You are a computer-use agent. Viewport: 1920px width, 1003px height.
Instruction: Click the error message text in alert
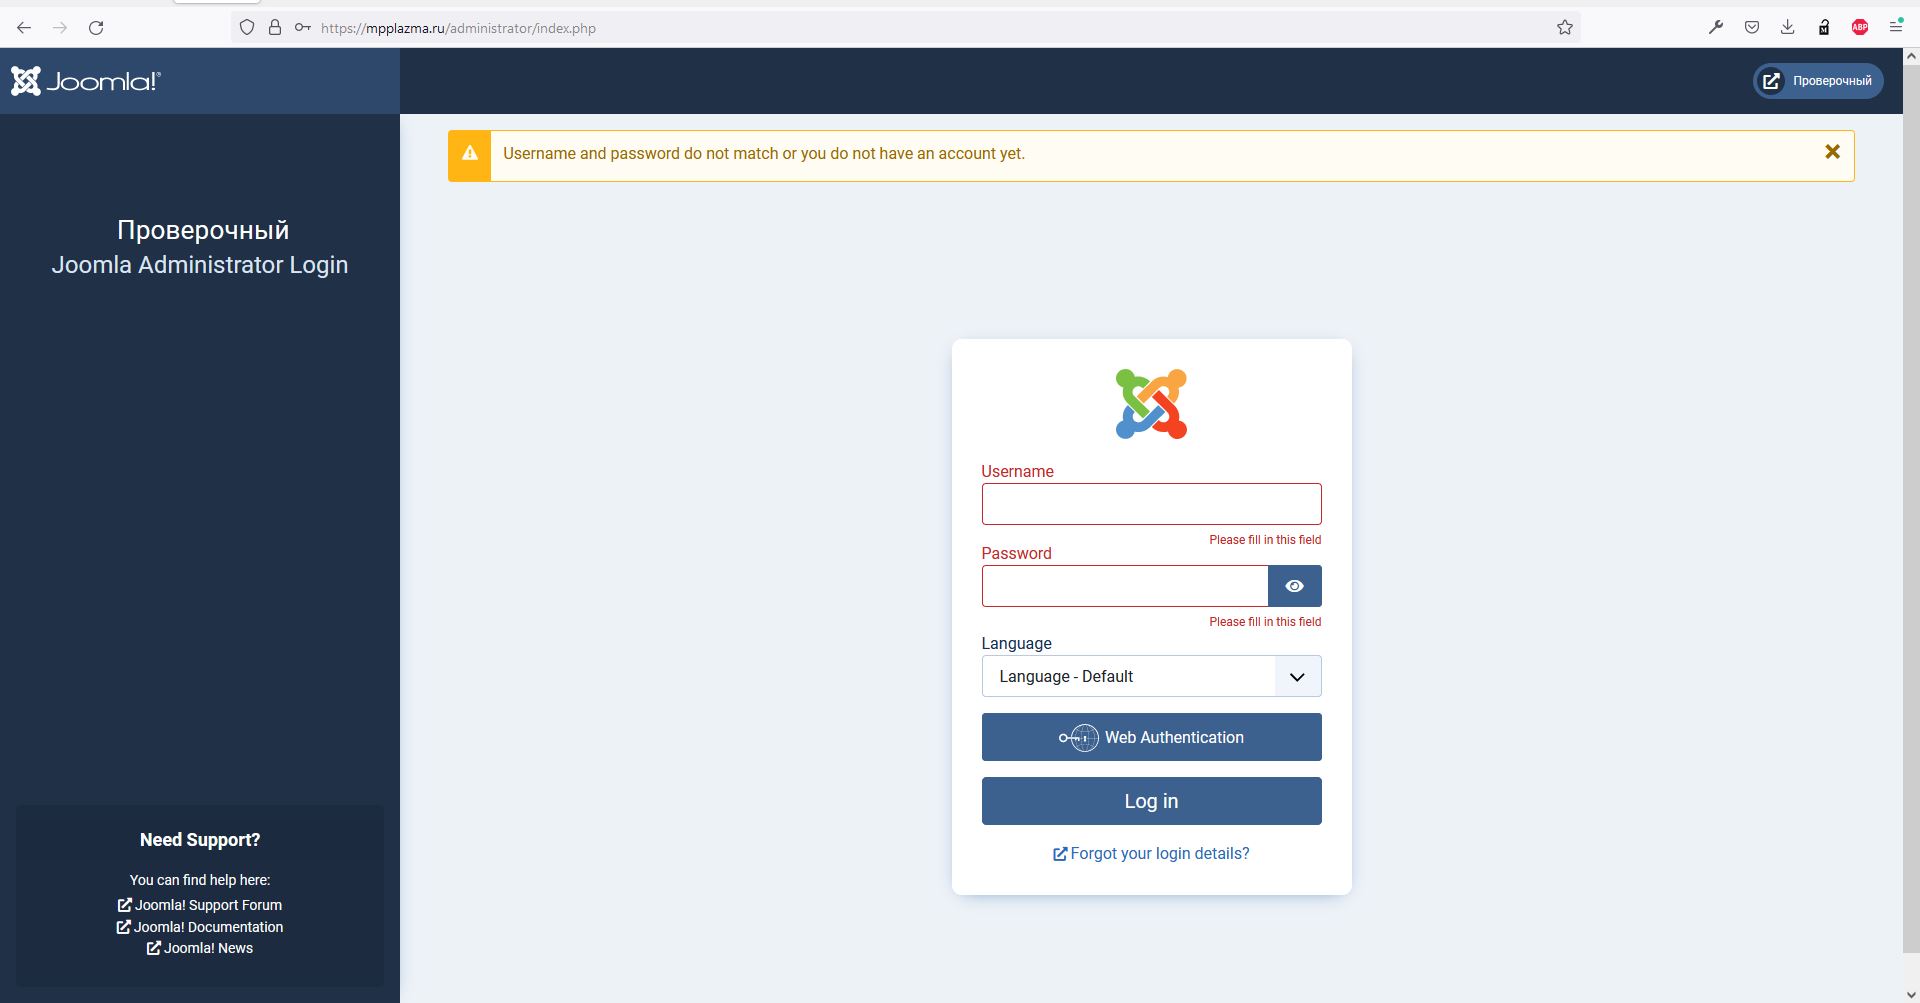pyautogui.click(x=764, y=154)
